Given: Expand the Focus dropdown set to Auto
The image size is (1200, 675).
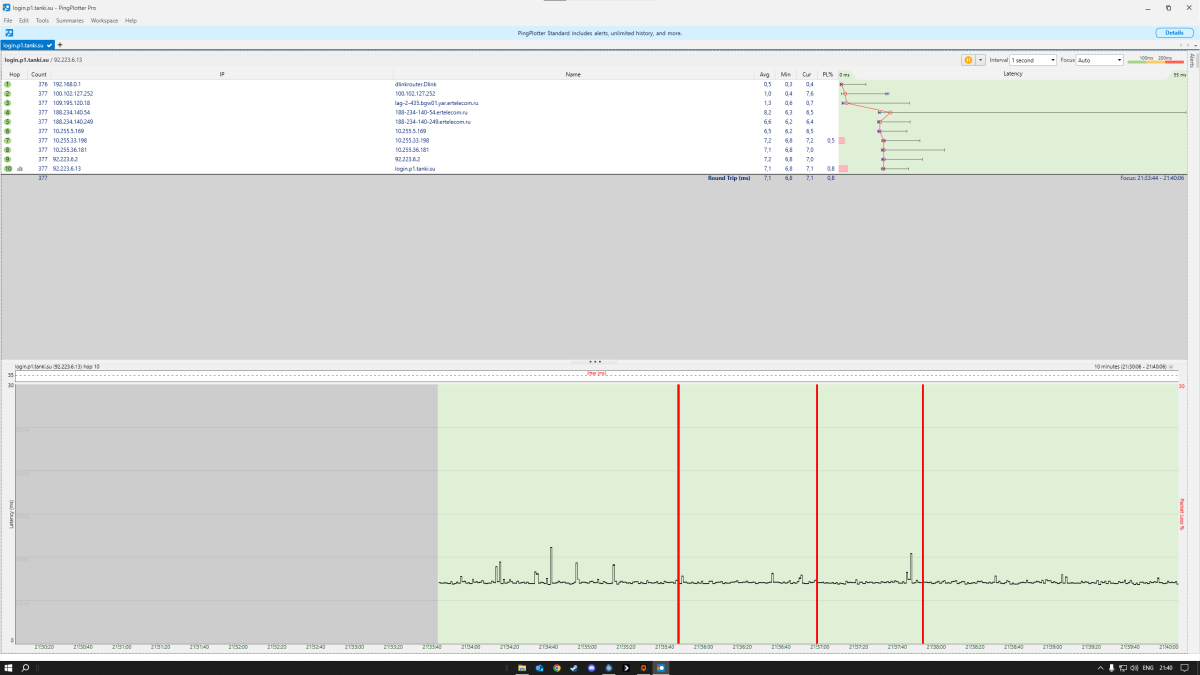Looking at the screenshot, I should pos(1100,60).
